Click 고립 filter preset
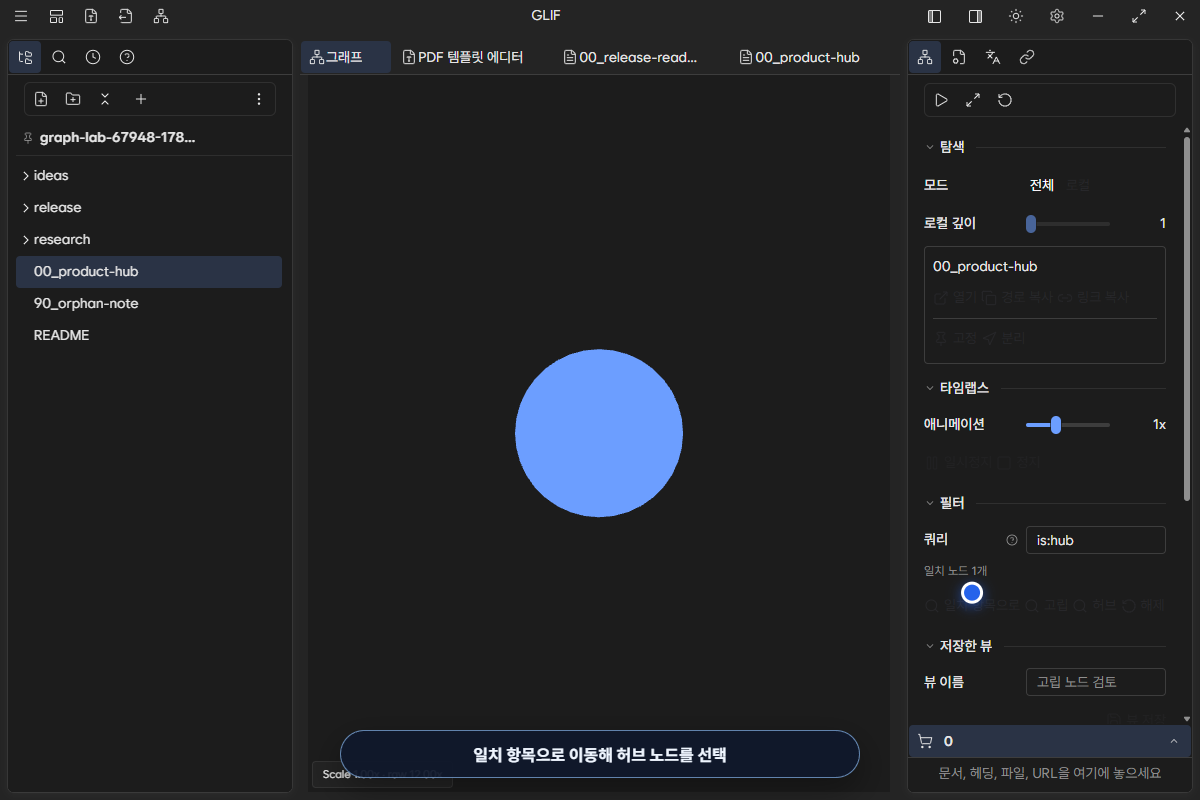 [x=1046, y=606]
